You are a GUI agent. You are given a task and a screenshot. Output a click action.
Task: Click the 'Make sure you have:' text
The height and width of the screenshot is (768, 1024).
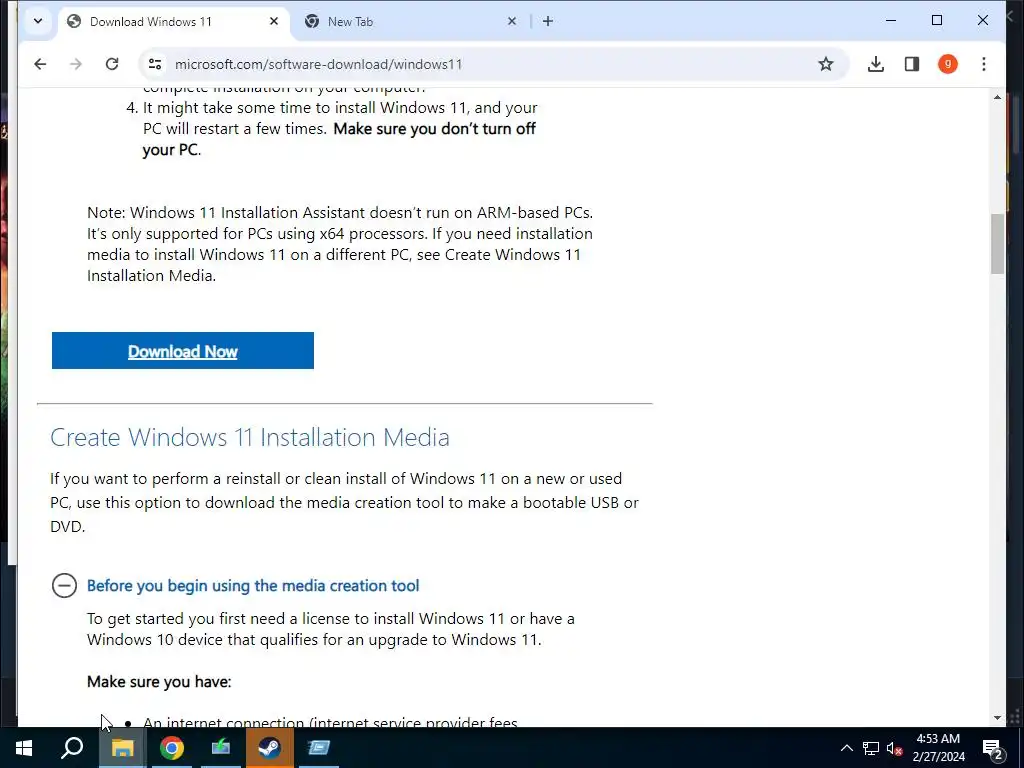[x=159, y=681]
